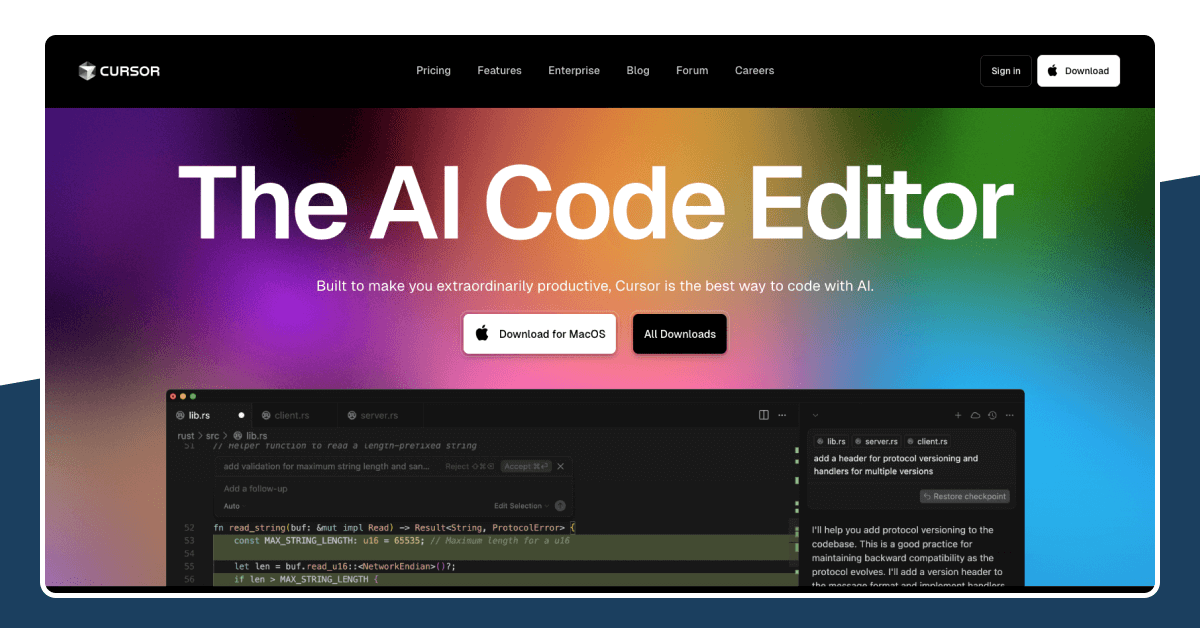Go to the Features page
This screenshot has height=628, width=1200.
(499, 71)
